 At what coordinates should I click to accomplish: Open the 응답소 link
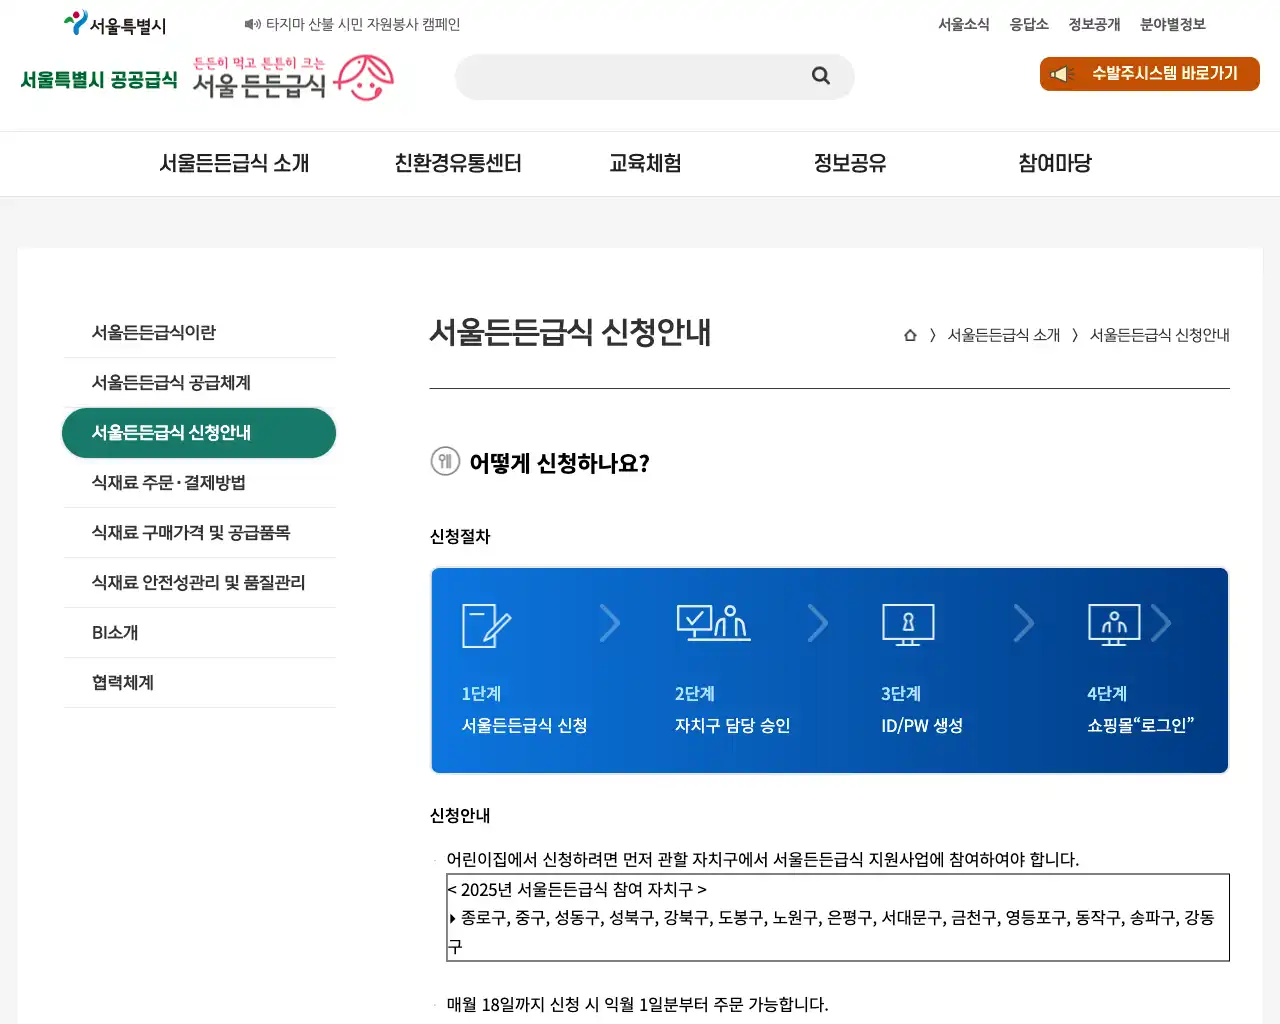point(1029,24)
